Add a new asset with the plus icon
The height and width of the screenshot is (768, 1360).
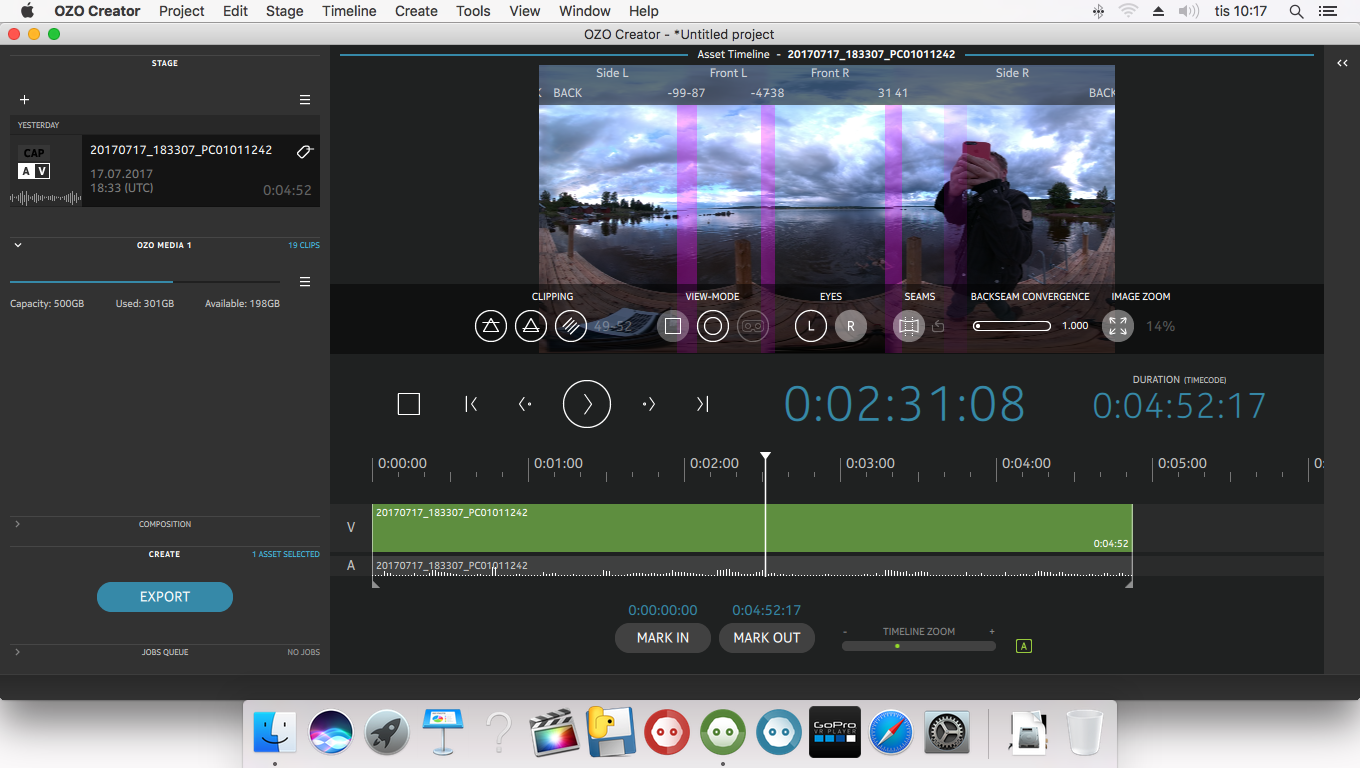click(25, 100)
